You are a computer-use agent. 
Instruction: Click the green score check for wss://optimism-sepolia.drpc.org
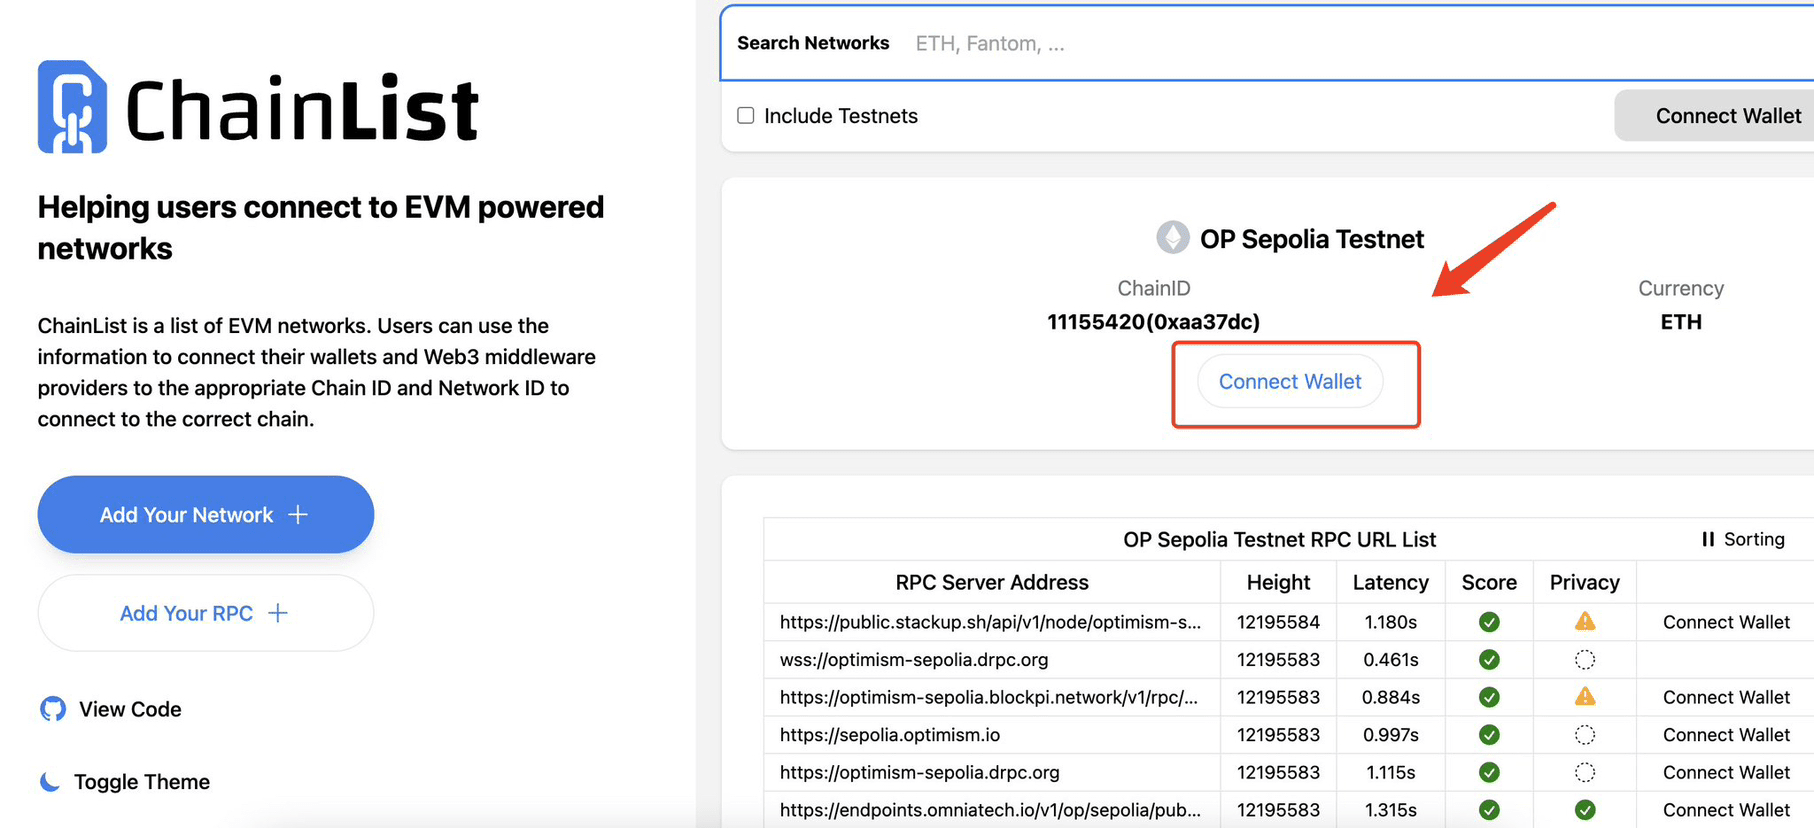click(x=1489, y=660)
